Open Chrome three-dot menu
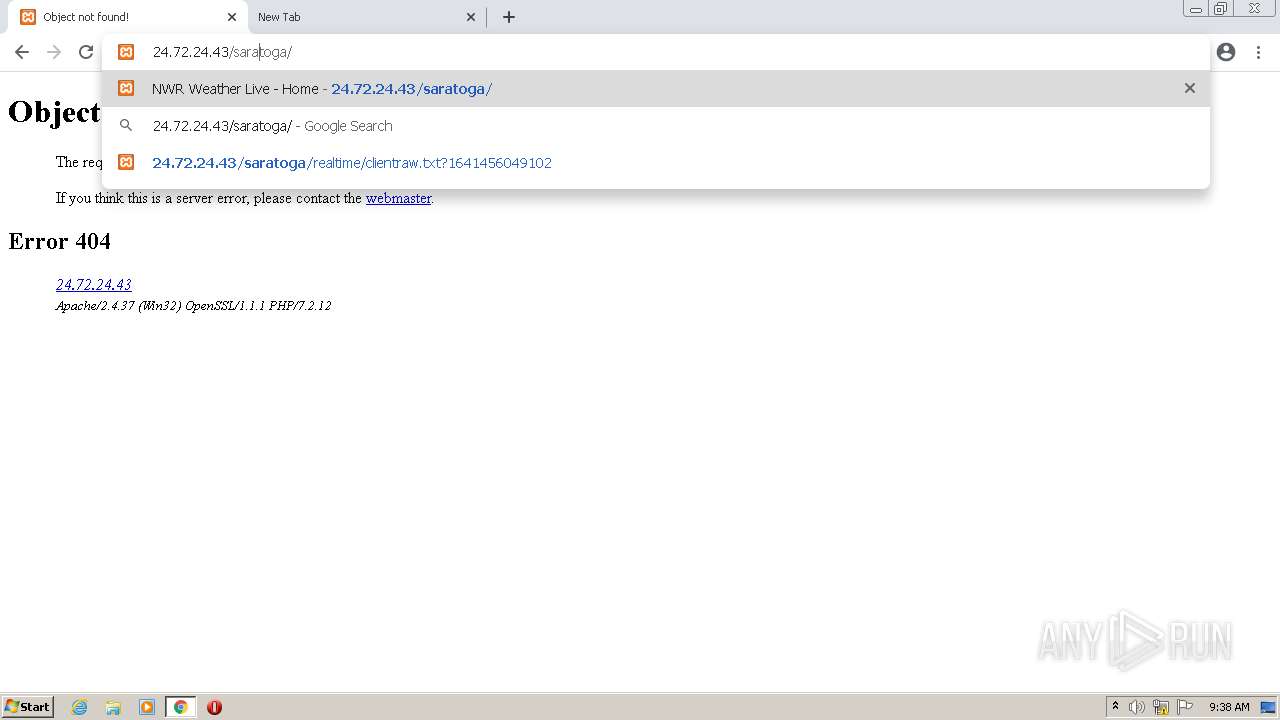 click(1258, 52)
